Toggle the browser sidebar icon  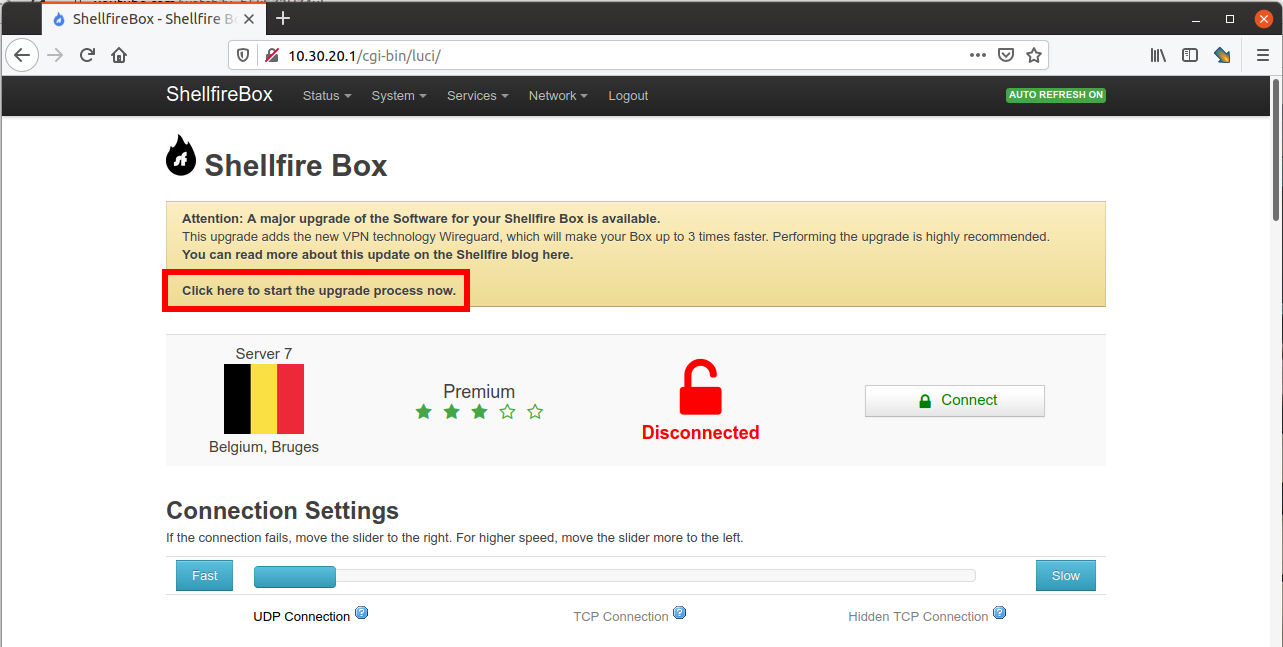(x=1190, y=55)
